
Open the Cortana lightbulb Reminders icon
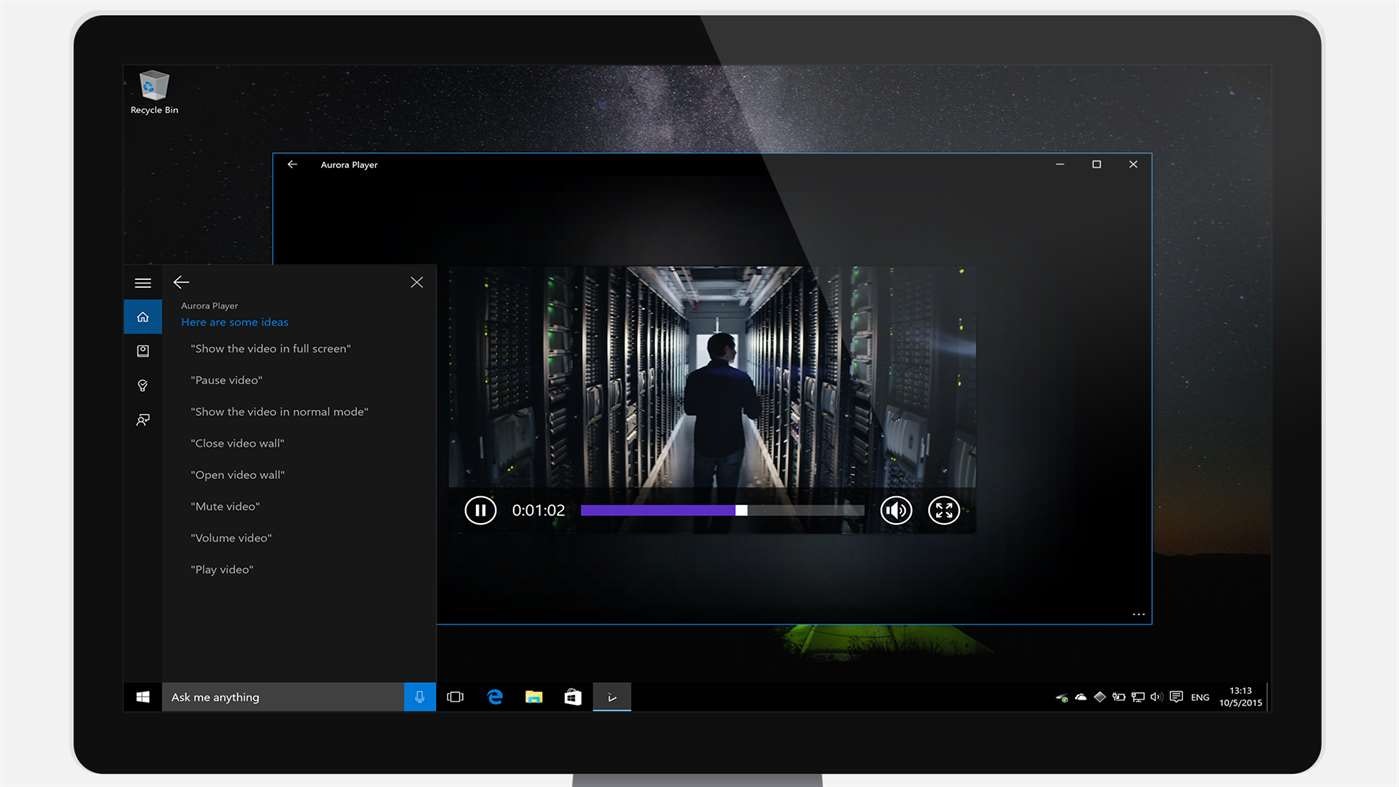(143, 386)
